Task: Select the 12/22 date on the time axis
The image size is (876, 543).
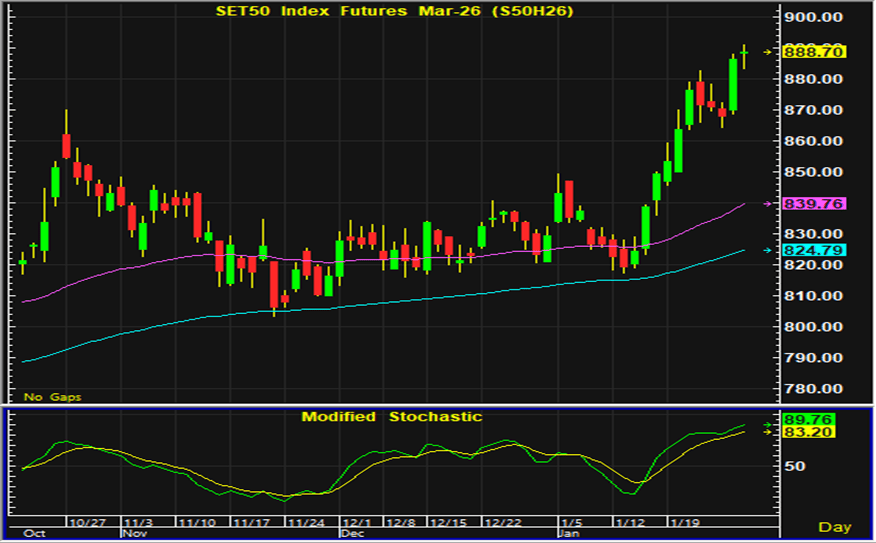Action: 500,523
